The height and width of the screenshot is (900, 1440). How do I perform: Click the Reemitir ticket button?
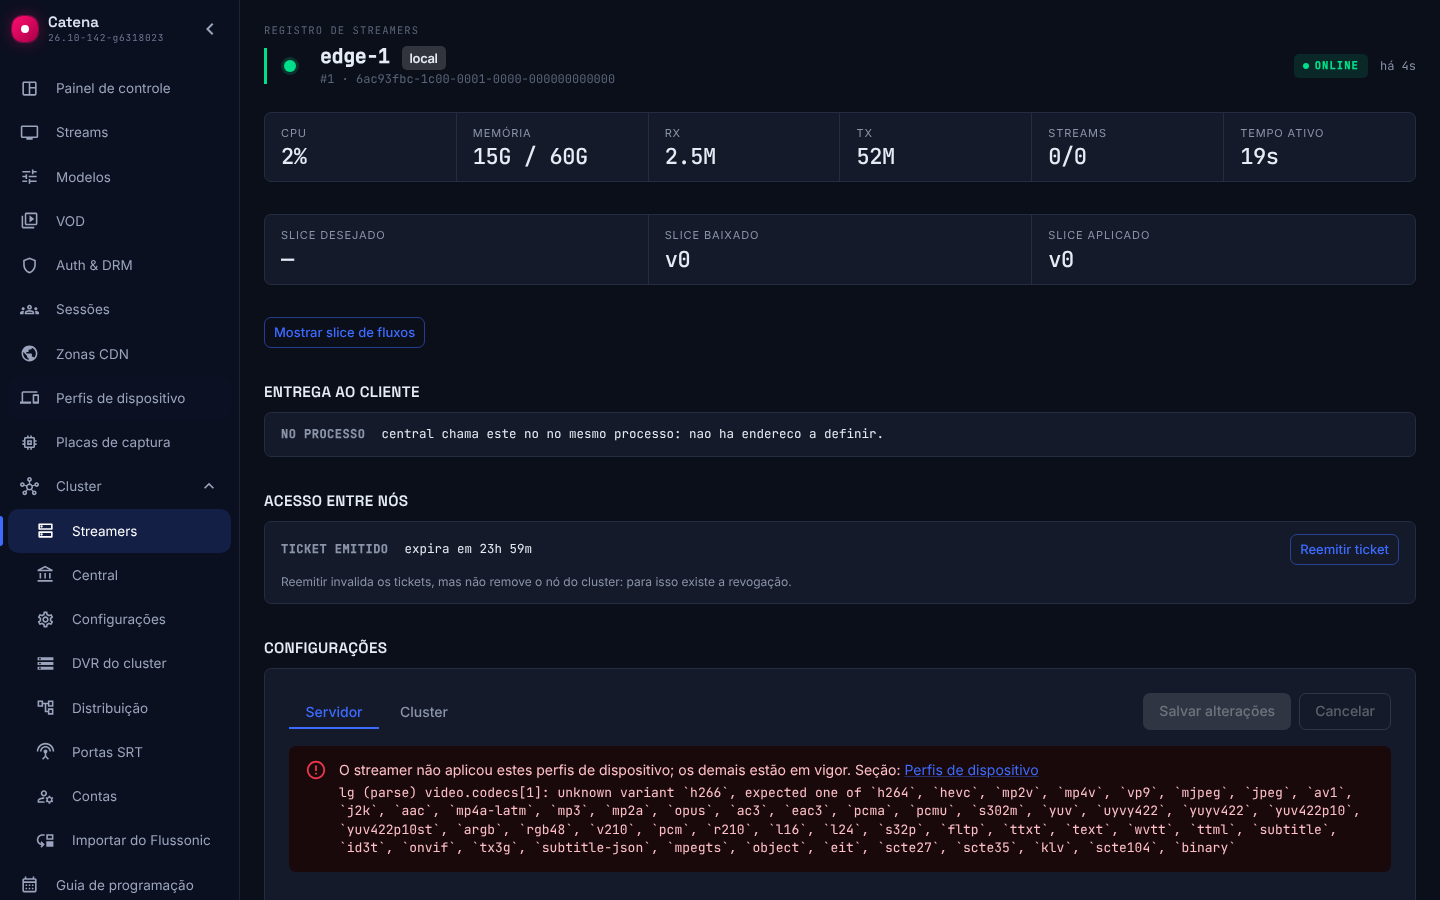click(1344, 549)
